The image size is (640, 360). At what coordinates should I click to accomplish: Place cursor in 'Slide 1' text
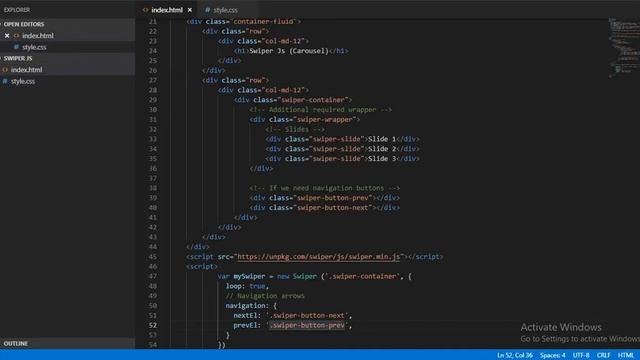click(x=382, y=139)
